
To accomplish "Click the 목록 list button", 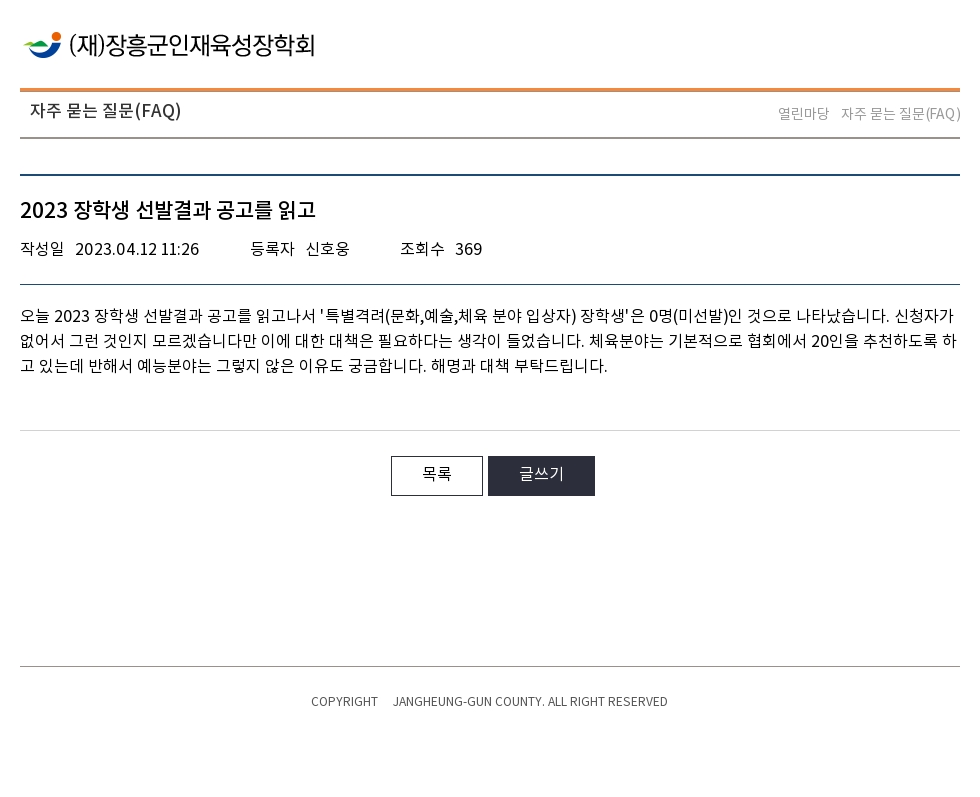I will [x=437, y=476].
